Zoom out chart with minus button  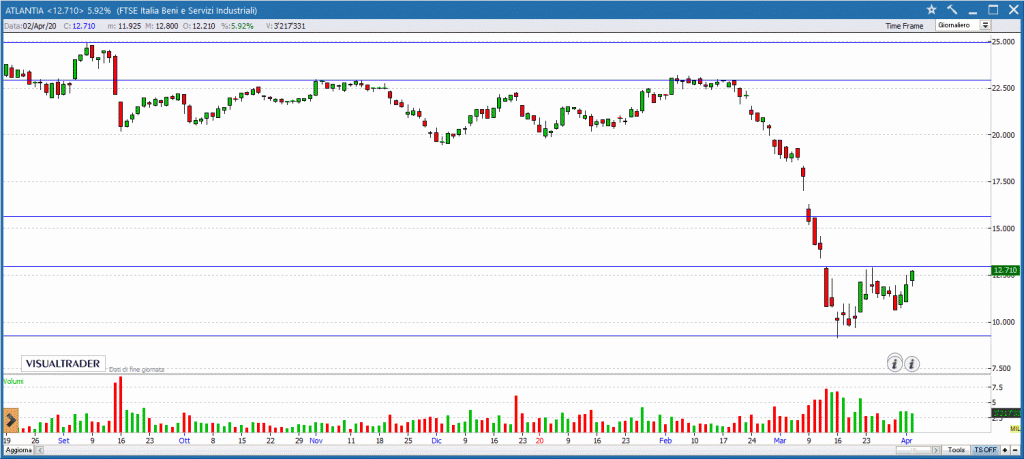[x=1015, y=451]
